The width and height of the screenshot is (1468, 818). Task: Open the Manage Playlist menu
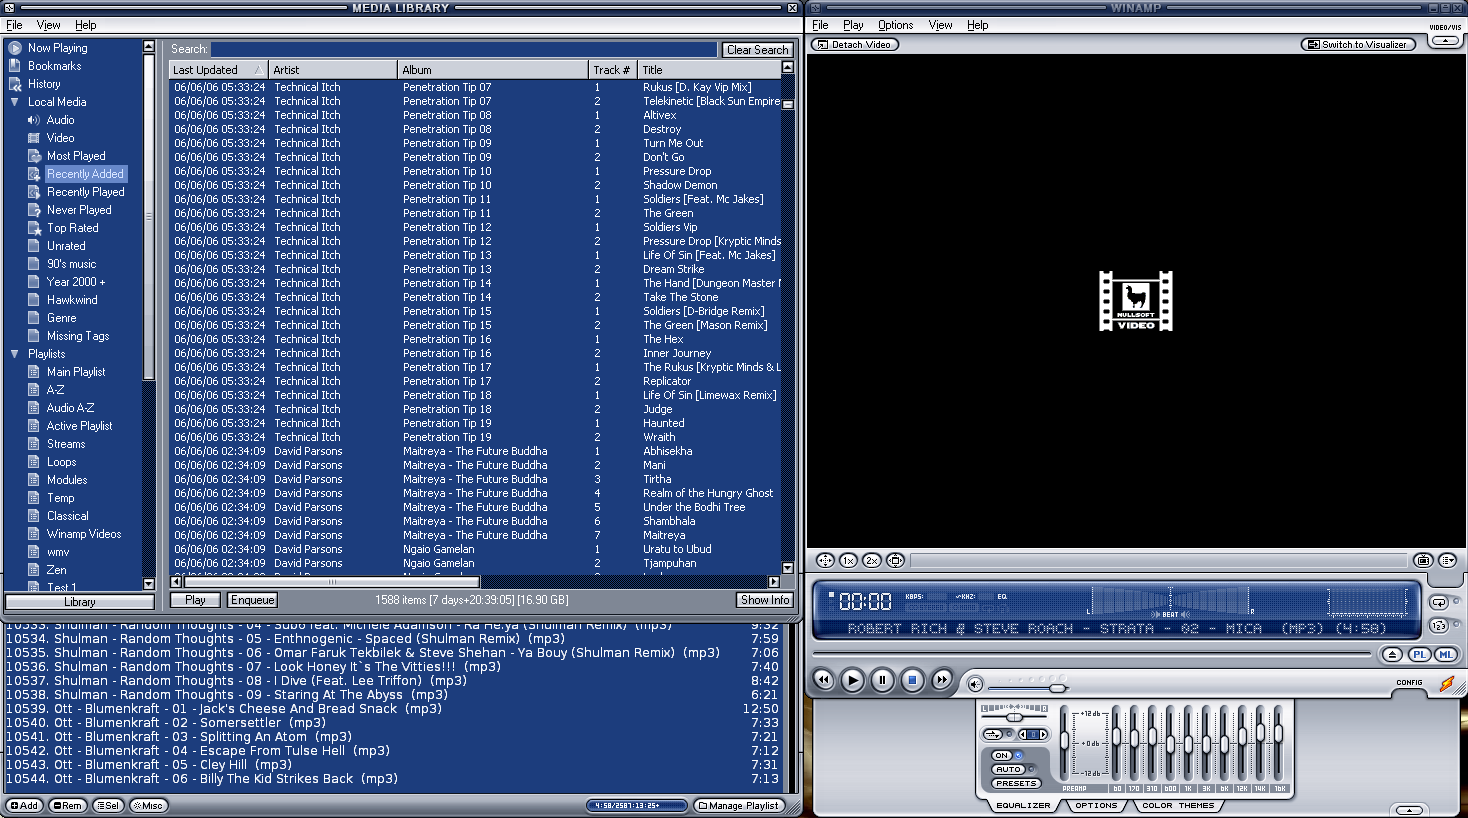coord(739,805)
